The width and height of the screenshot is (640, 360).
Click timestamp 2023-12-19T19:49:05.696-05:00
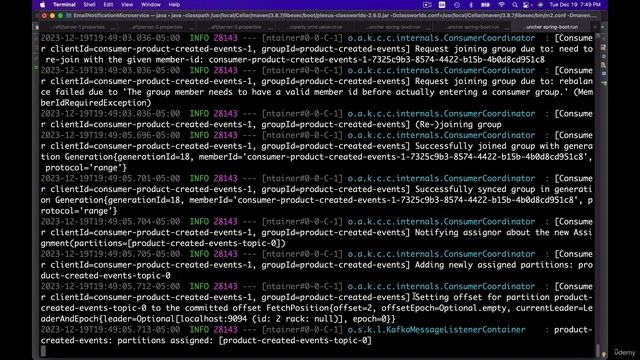(110, 135)
